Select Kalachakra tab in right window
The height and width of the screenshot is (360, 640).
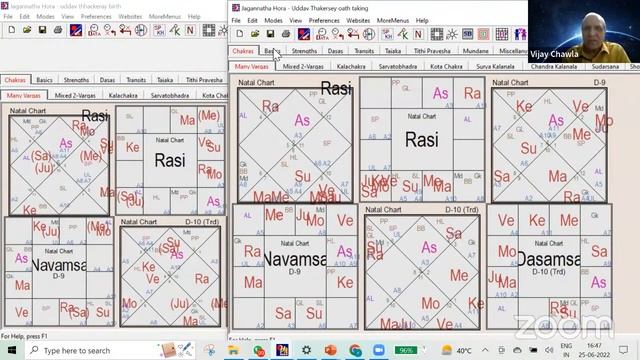351,66
